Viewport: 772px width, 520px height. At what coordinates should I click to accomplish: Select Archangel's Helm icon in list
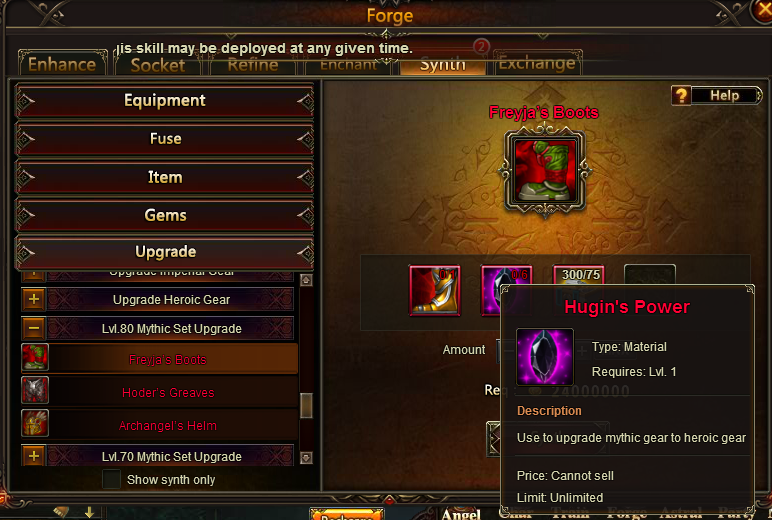tap(35, 423)
